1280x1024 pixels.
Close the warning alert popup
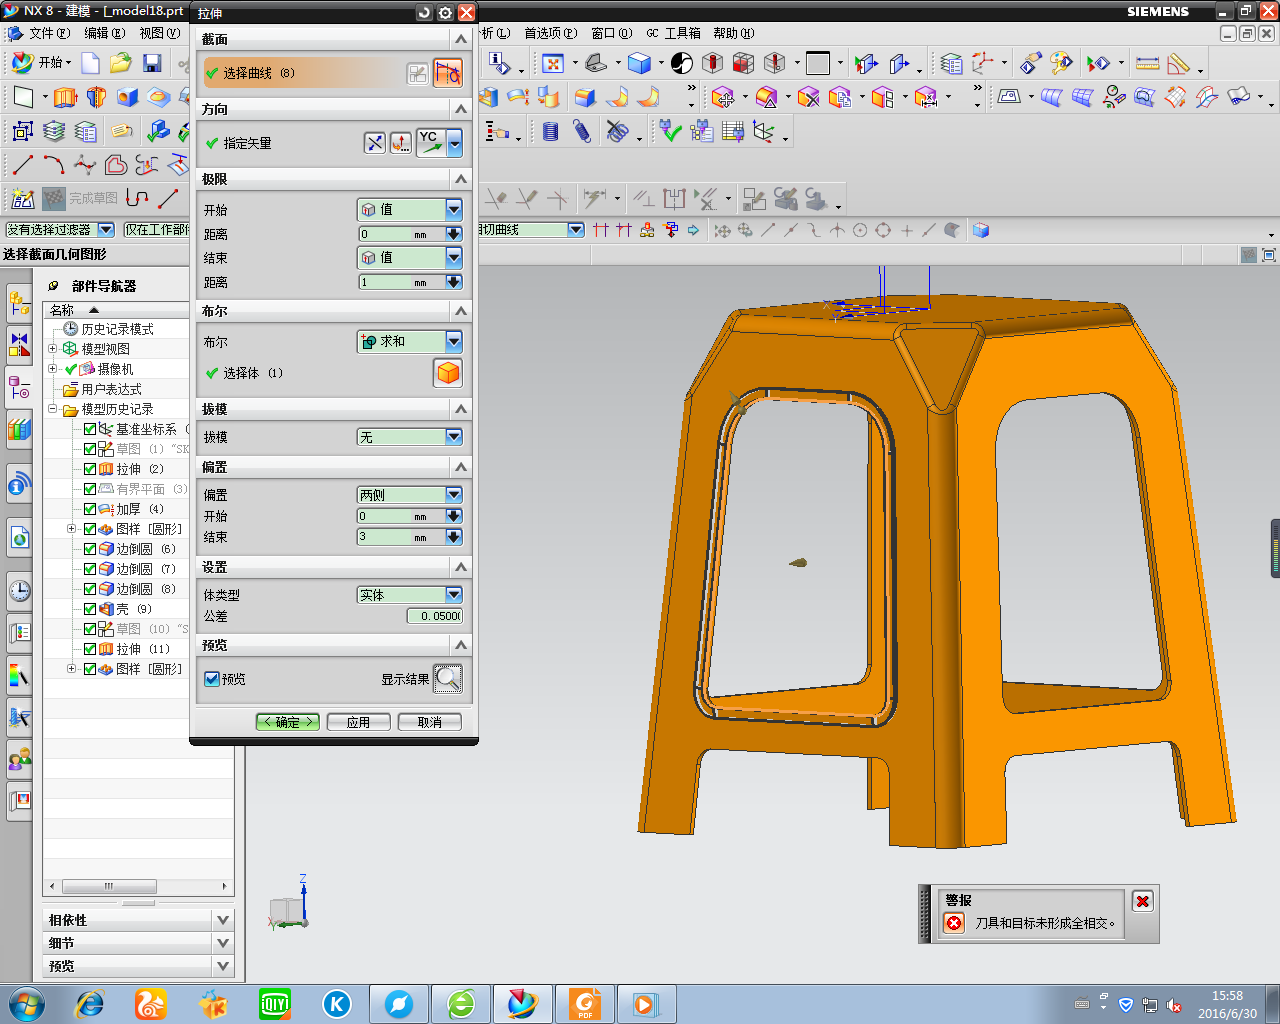point(1143,901)
